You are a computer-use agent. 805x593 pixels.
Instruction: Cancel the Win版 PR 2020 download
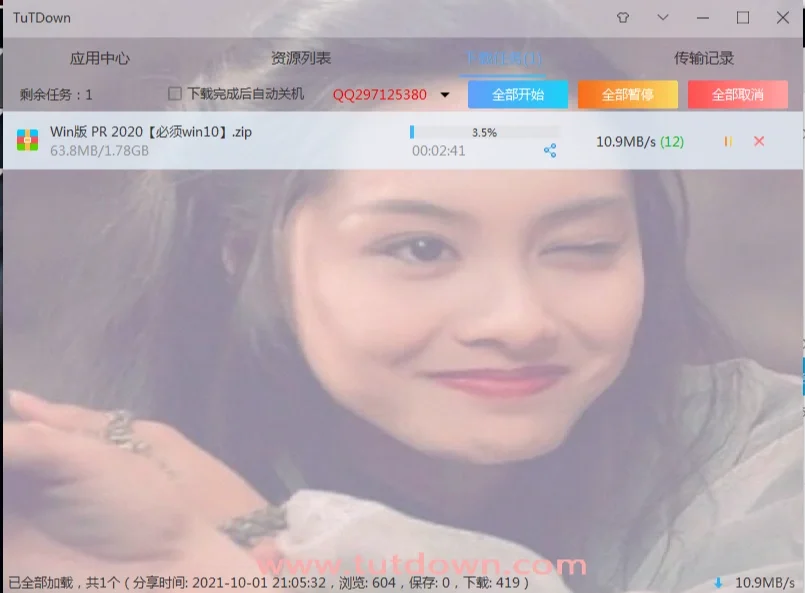click(759, 141)
